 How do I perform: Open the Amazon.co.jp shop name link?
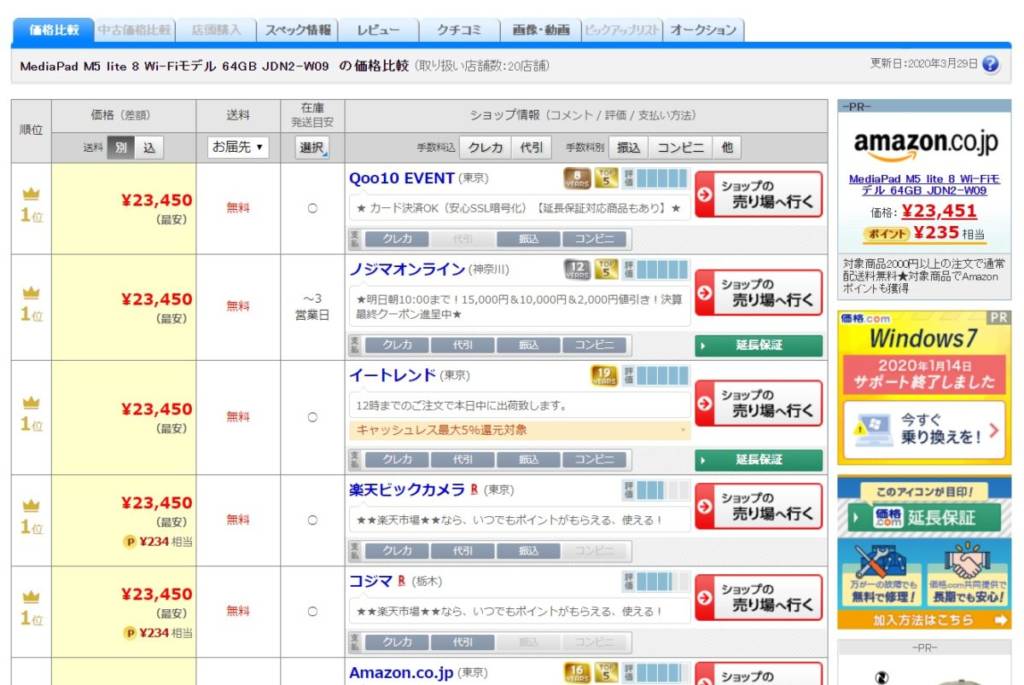pyautogui.click(x=401, y=672)
